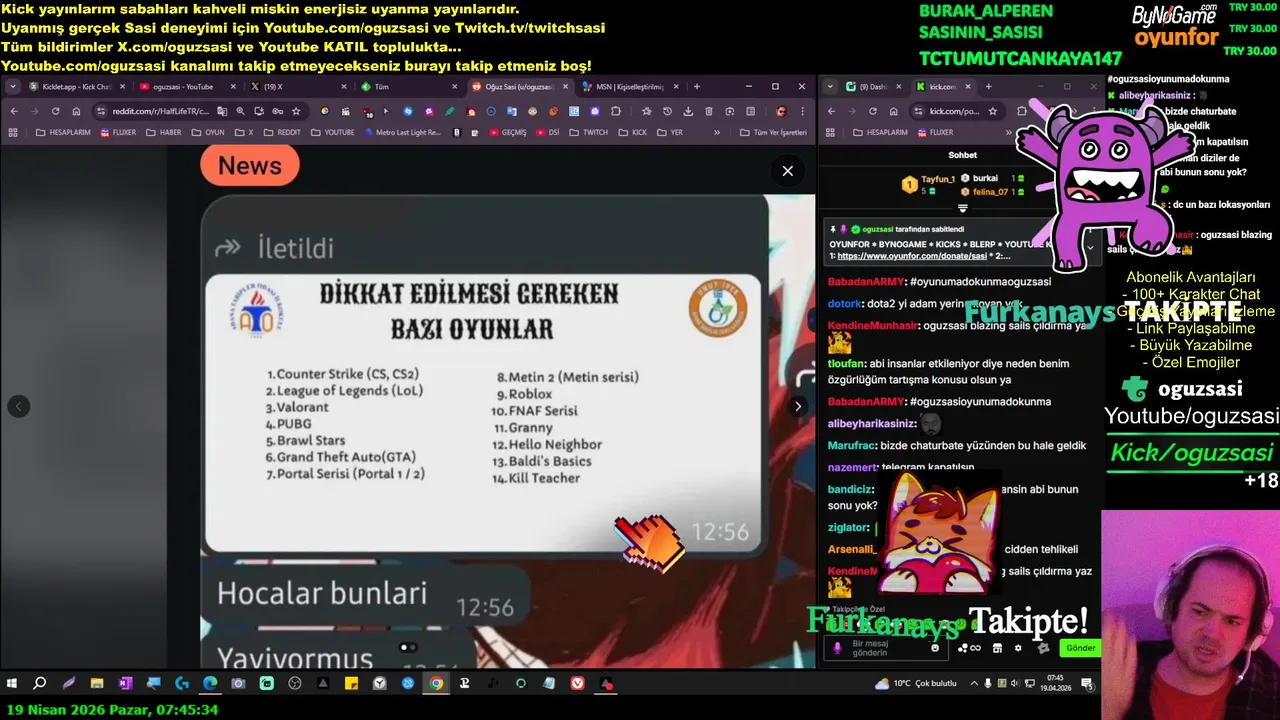
Task: Open Windows Start menu
Action: point(12,684)
